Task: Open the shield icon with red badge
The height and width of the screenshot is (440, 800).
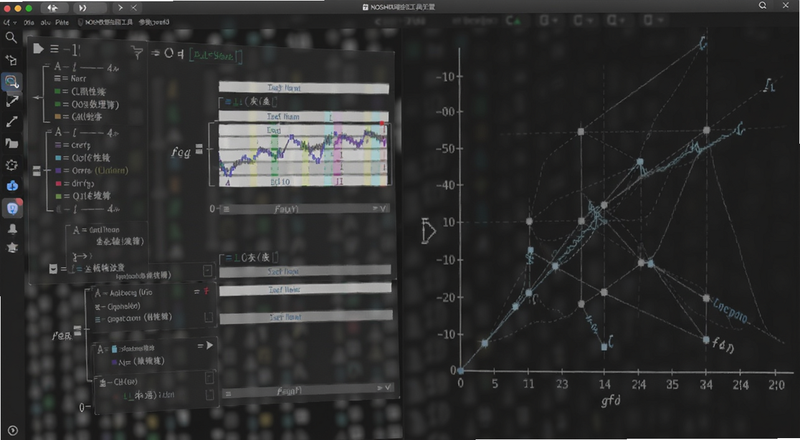Action: click(12, 207)
